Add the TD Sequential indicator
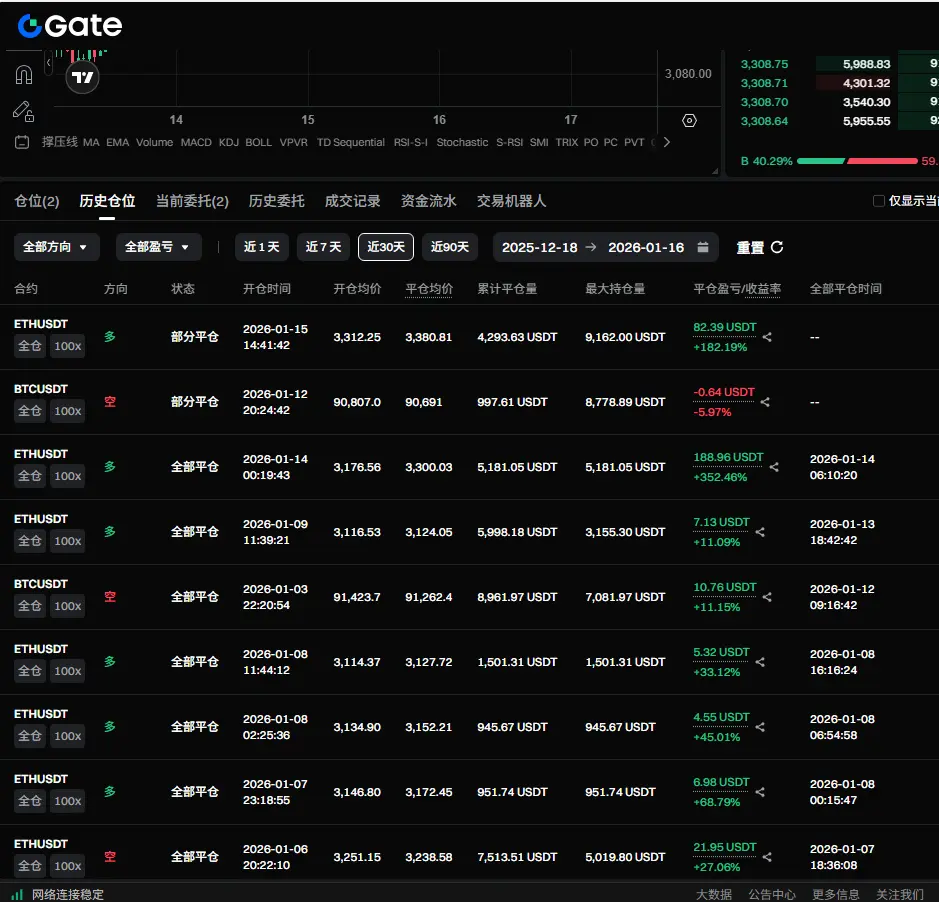This screenshot has width=939, height=902. point(351,143)
